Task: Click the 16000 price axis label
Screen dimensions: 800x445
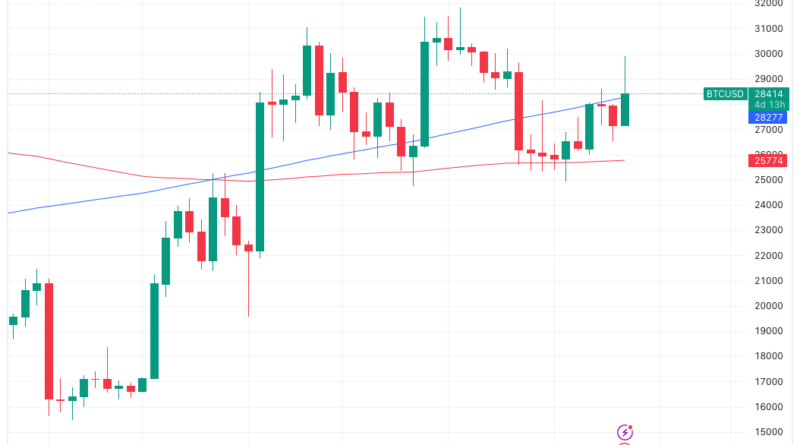Action: [769, 407]
